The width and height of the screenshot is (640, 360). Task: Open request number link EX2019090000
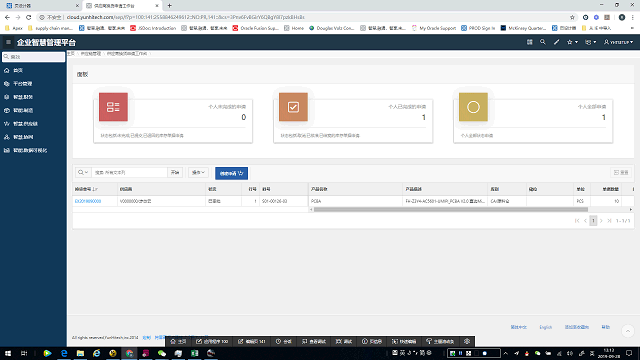pos(88,201)
